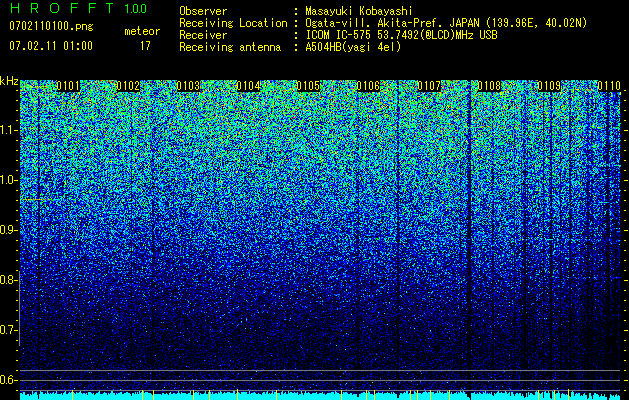This screenshot has width=629, height=400.
Task: Click the 0109 time marker label
Action: [x=549, y=86]
